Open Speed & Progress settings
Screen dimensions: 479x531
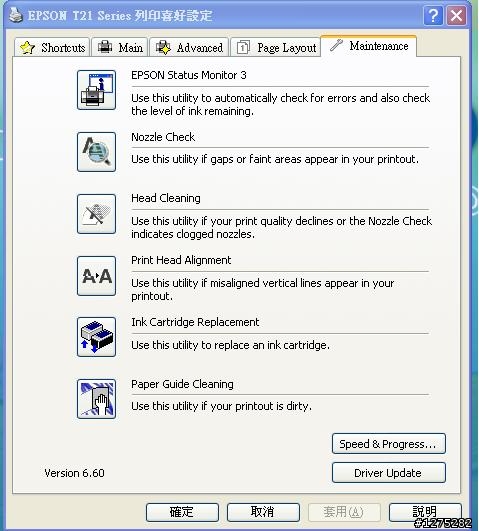coord(389,444)
